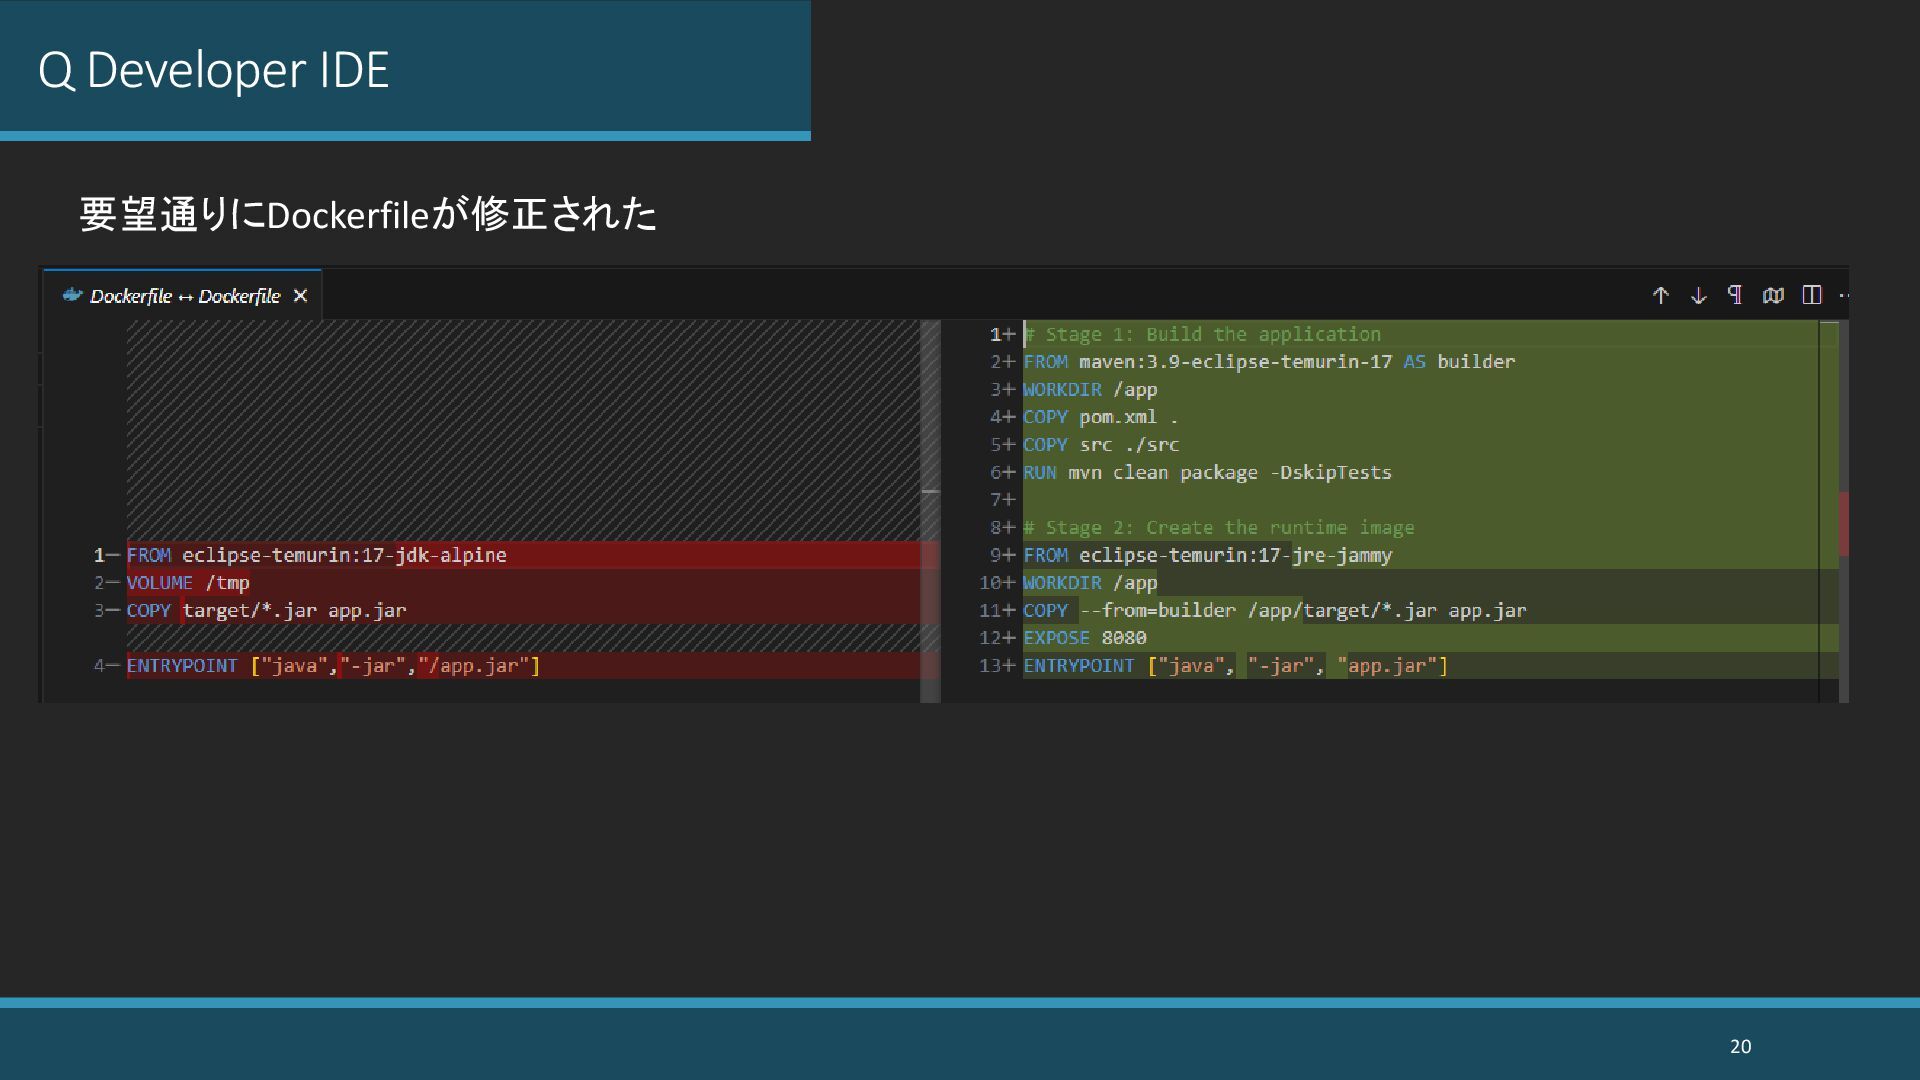Click the removed VOLUME /tmp line

[188, 583]
